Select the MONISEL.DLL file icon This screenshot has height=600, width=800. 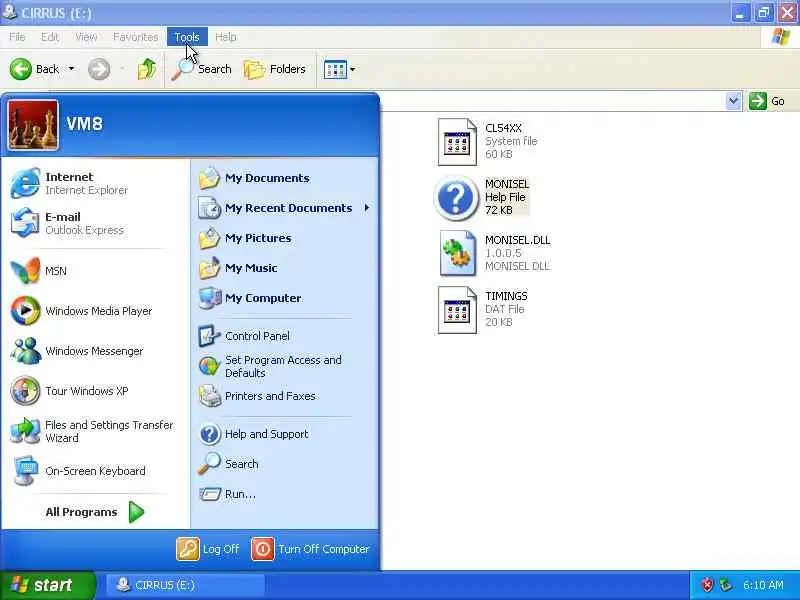point(457,253)
